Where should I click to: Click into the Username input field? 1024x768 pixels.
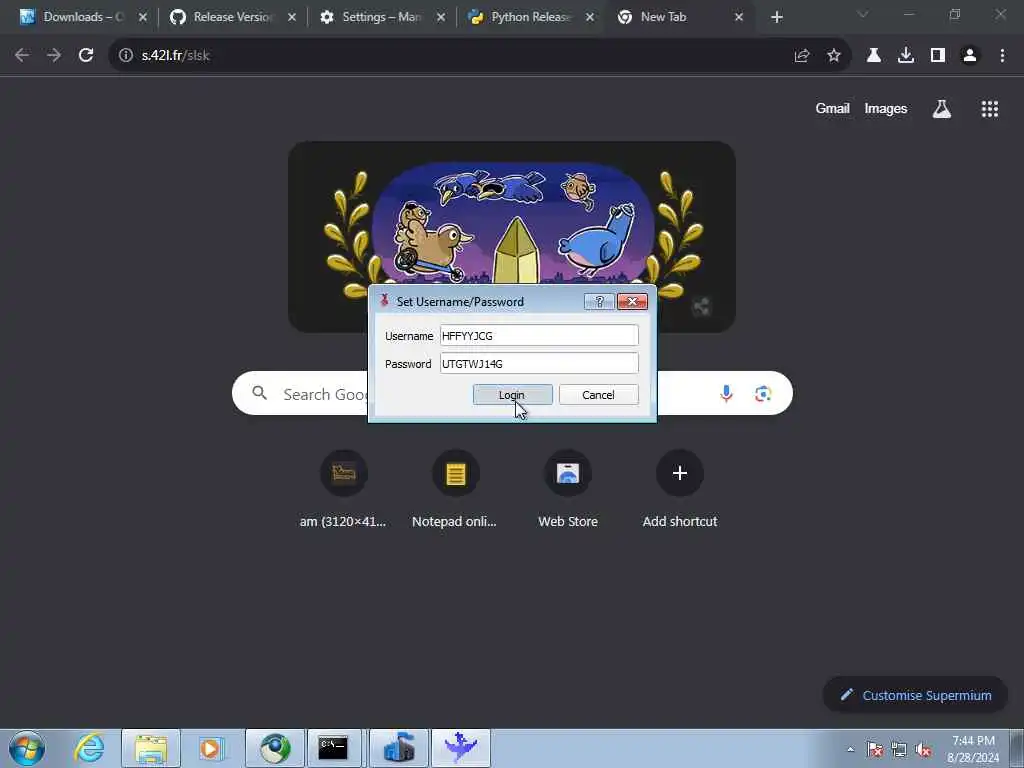tap(539, 336)
